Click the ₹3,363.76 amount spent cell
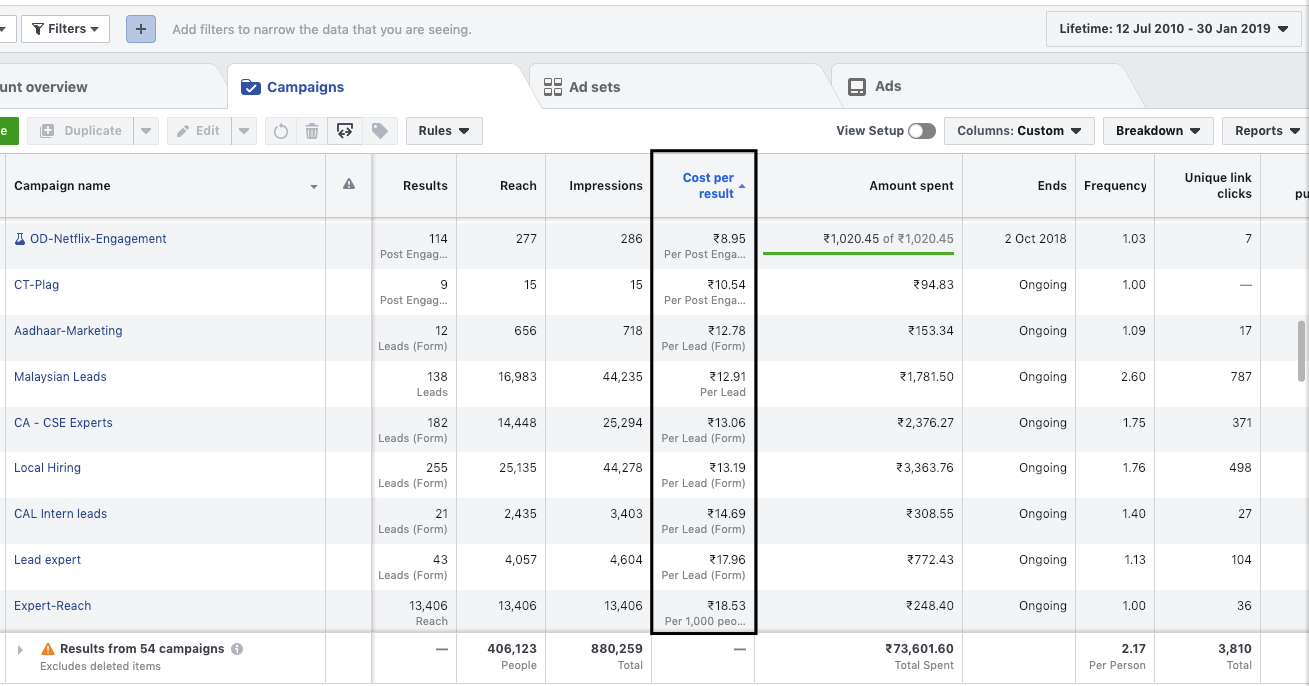This screenshot has height=686, width=1309. pos(925,468)
